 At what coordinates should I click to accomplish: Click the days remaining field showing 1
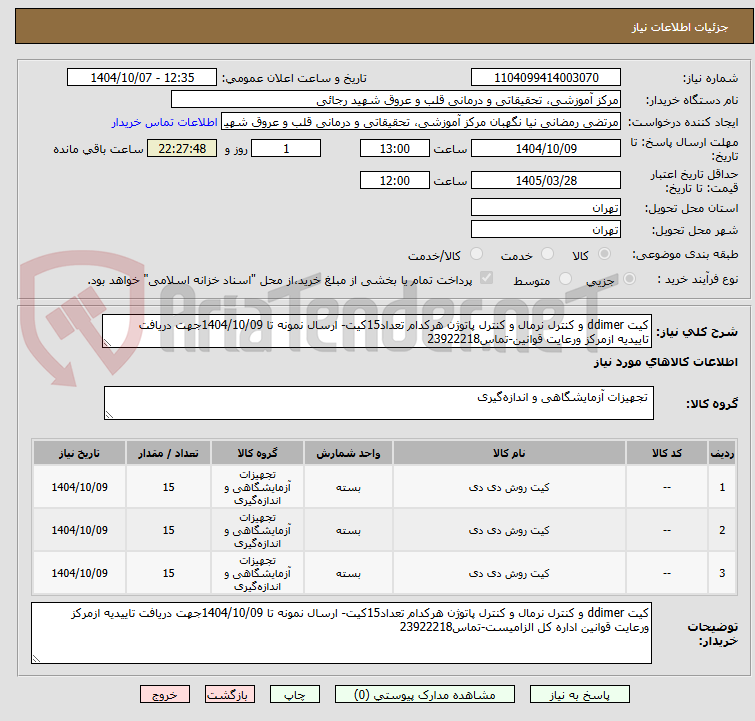(x=286, y=148)
